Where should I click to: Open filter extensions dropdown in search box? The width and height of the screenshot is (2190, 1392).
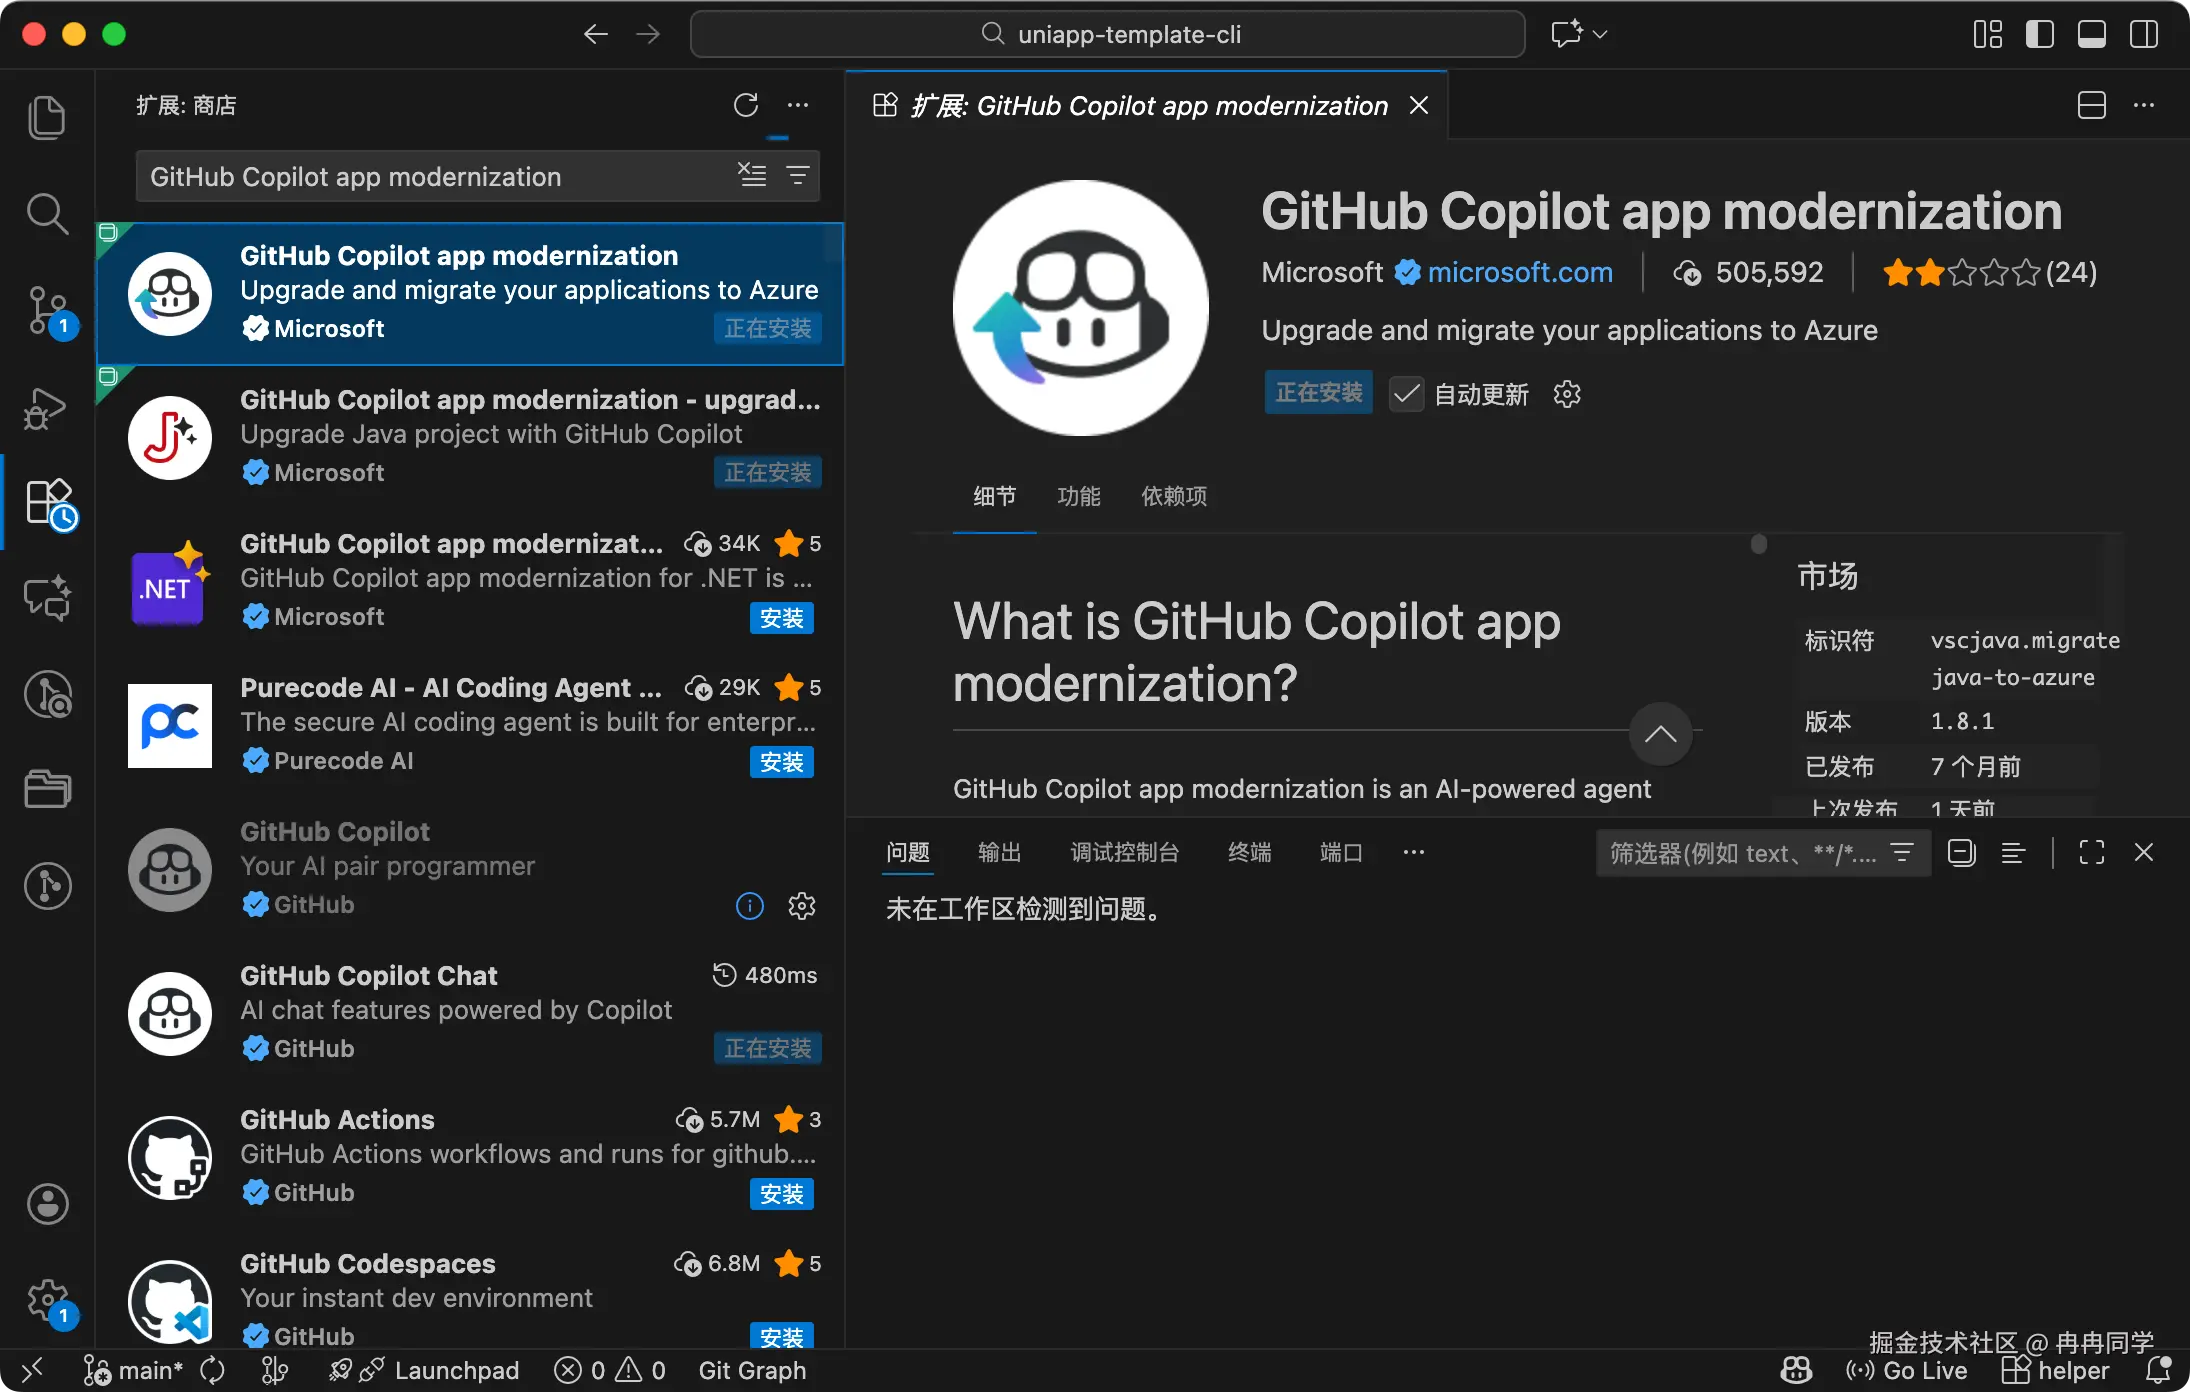coord(798,176)
